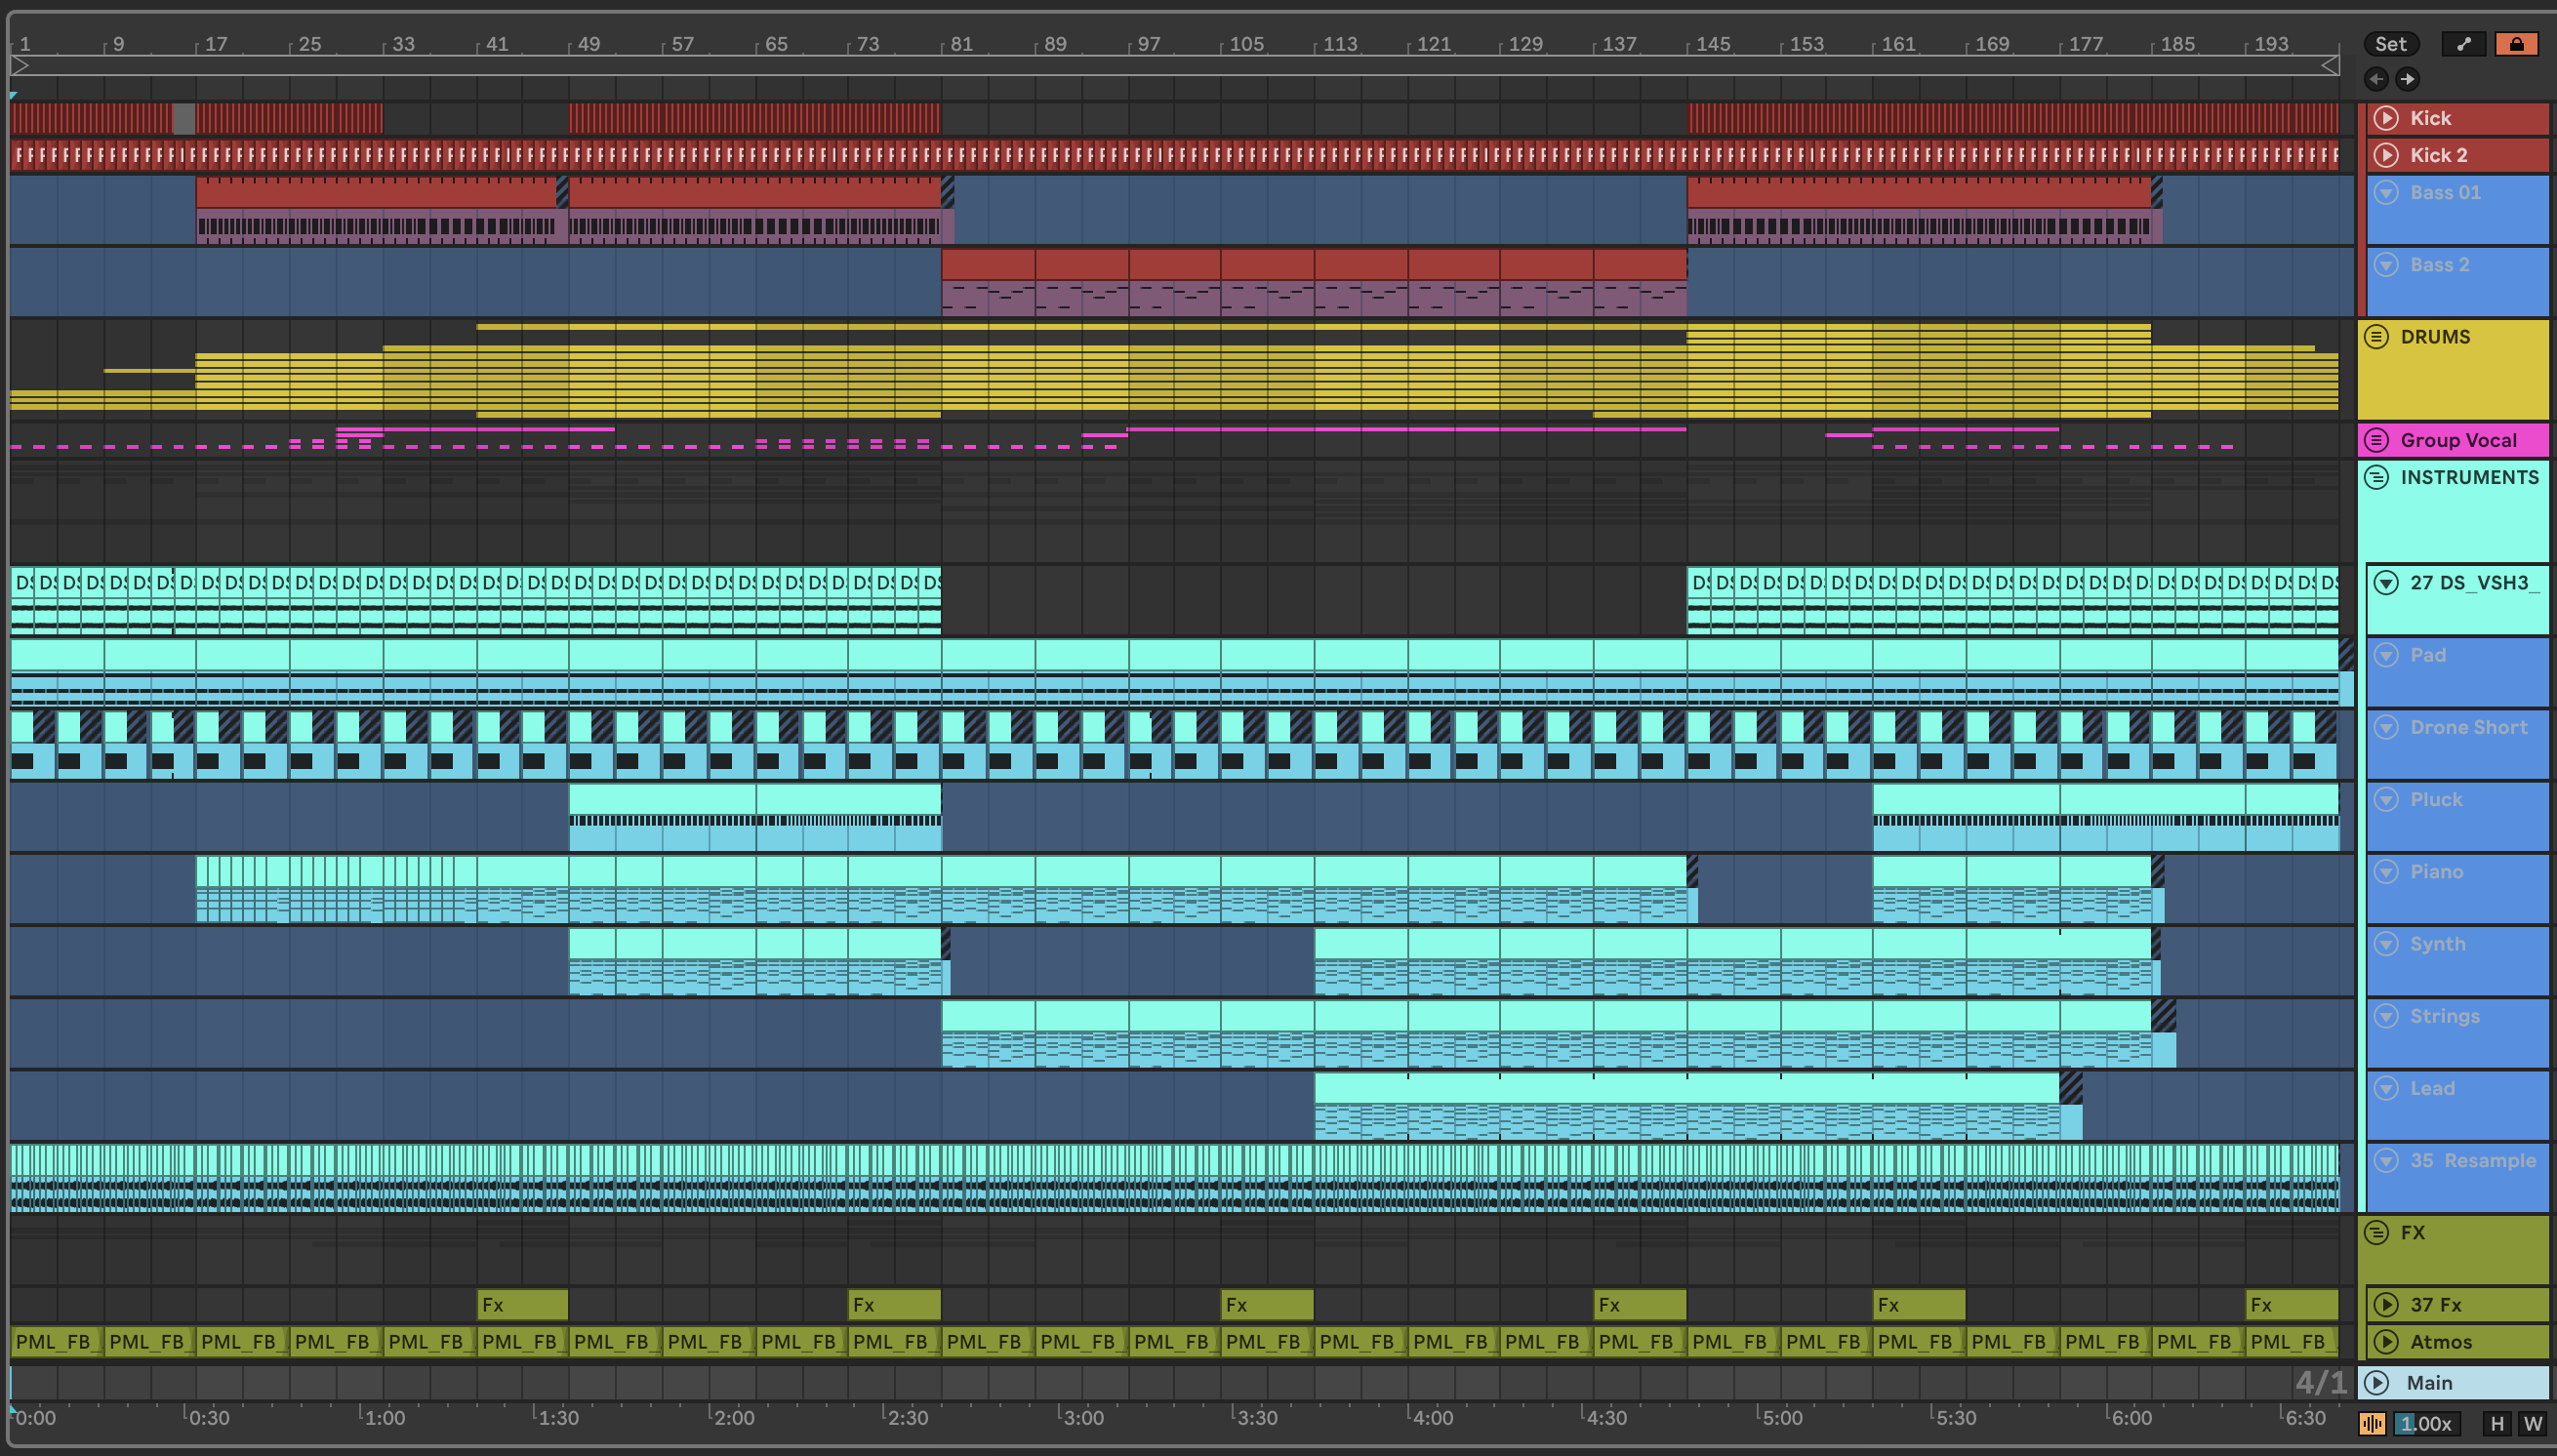Unfold the Kick 2 track arrow
This screenshot has height=1456, width=2557.
coord(2386,155)
